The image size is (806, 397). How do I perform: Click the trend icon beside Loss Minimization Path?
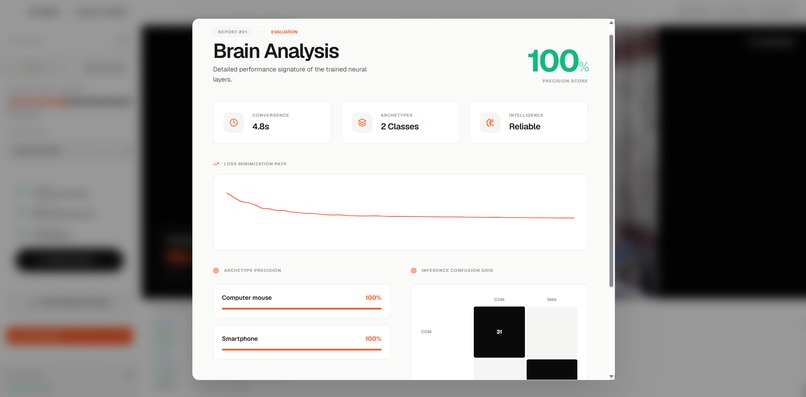(216, 164)
